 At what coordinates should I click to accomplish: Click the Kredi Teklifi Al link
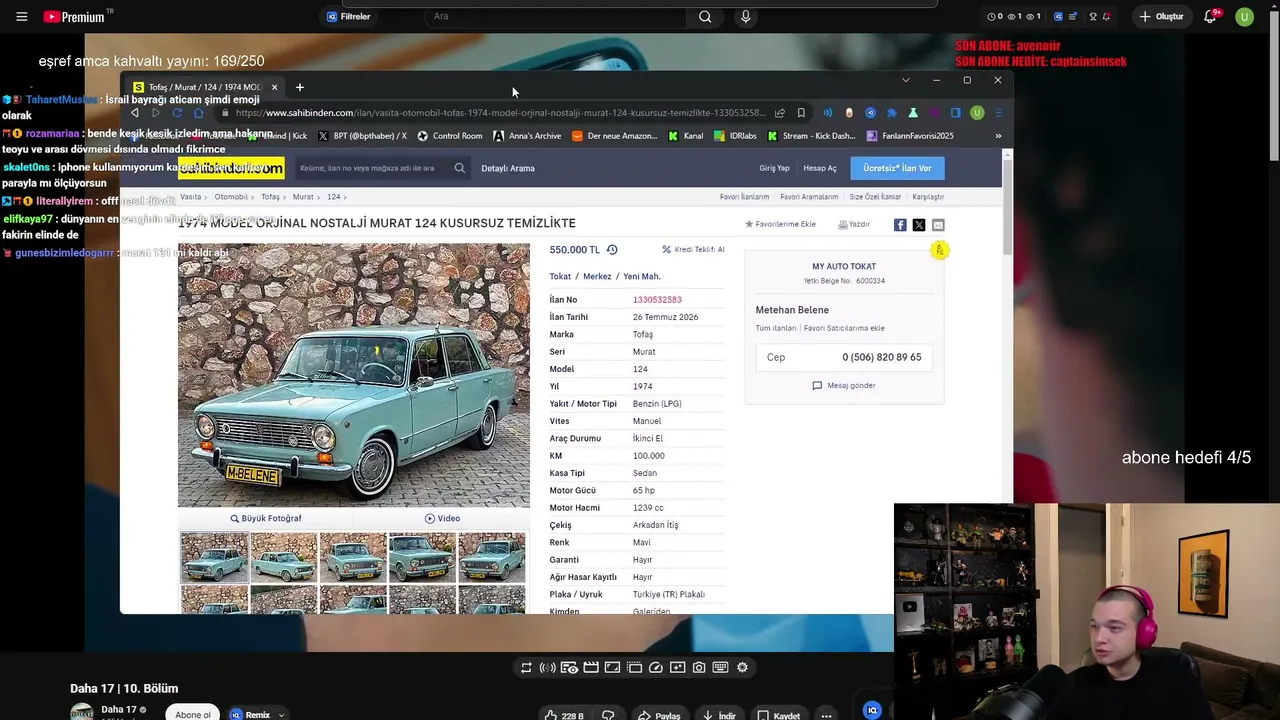pos(693,249)
